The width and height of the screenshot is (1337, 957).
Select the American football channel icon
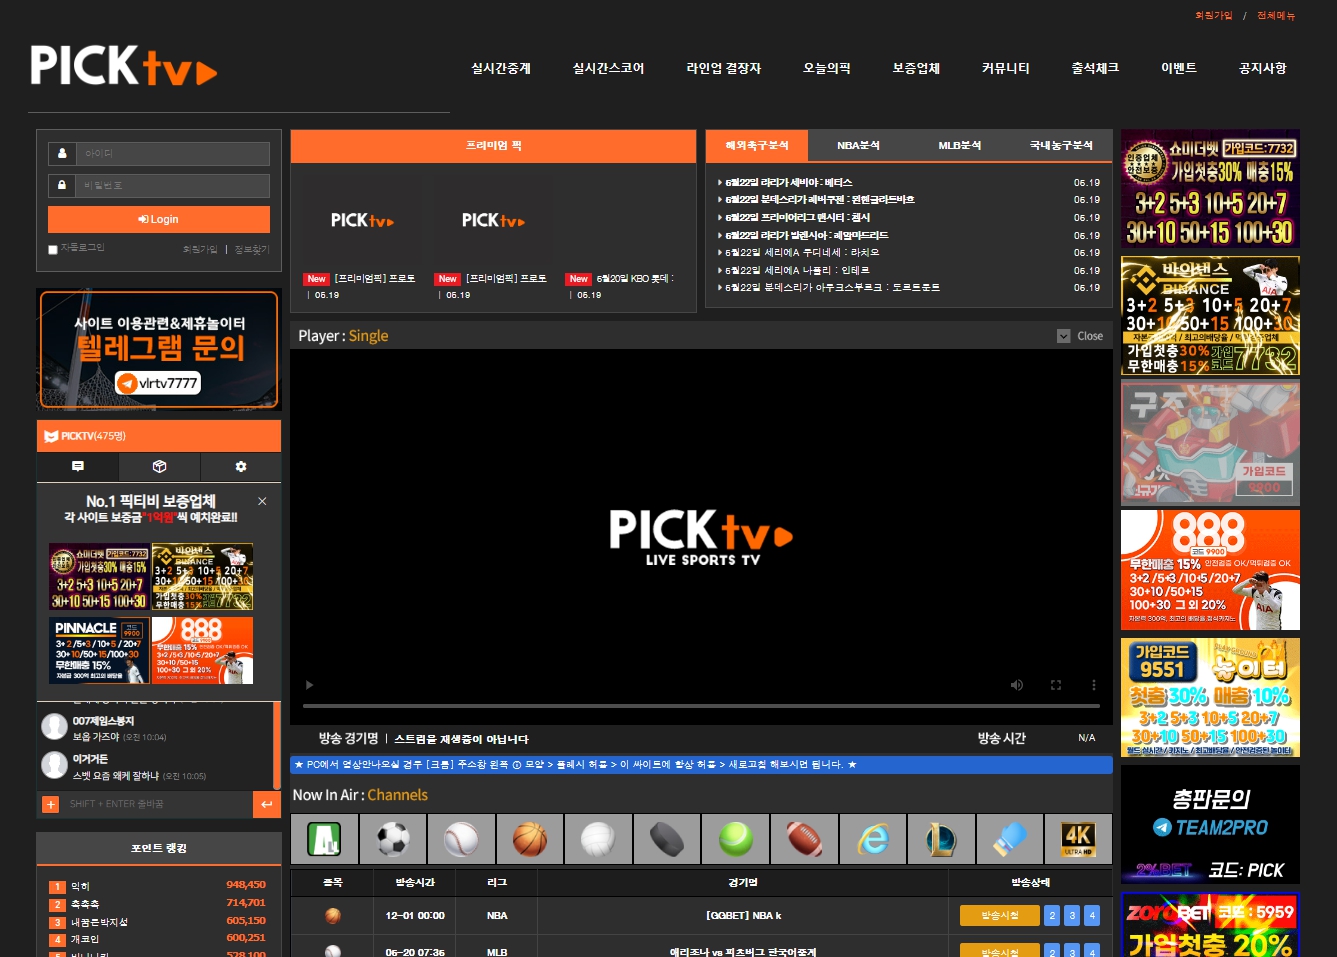tap(804, 839)
